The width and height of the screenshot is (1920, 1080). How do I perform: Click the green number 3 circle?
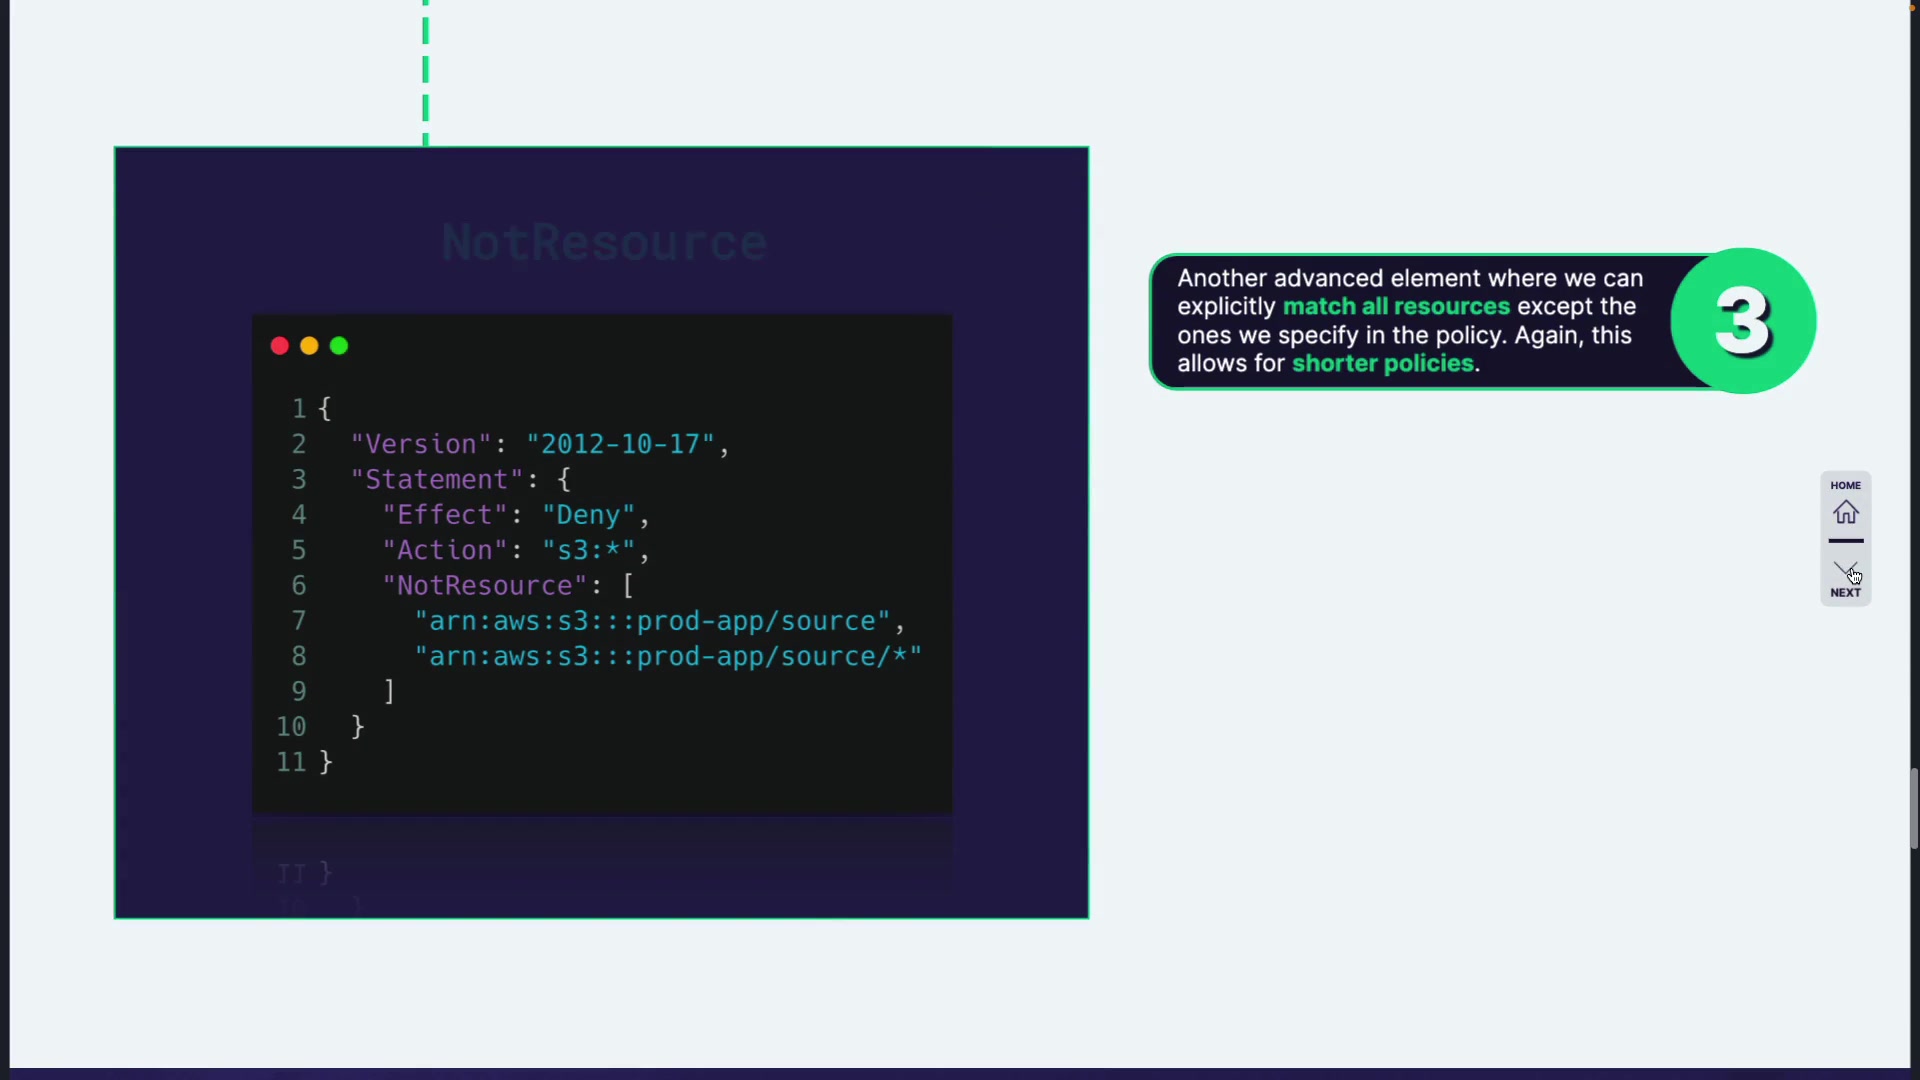coord(1743,321)
